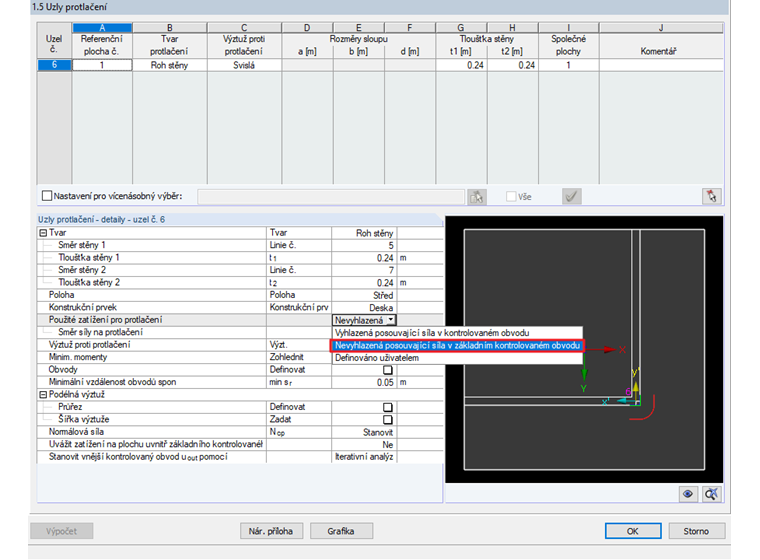Screen dimensions: 760x560
Task: Click the node 6 marker in preview
Action: tap(629, 392)
